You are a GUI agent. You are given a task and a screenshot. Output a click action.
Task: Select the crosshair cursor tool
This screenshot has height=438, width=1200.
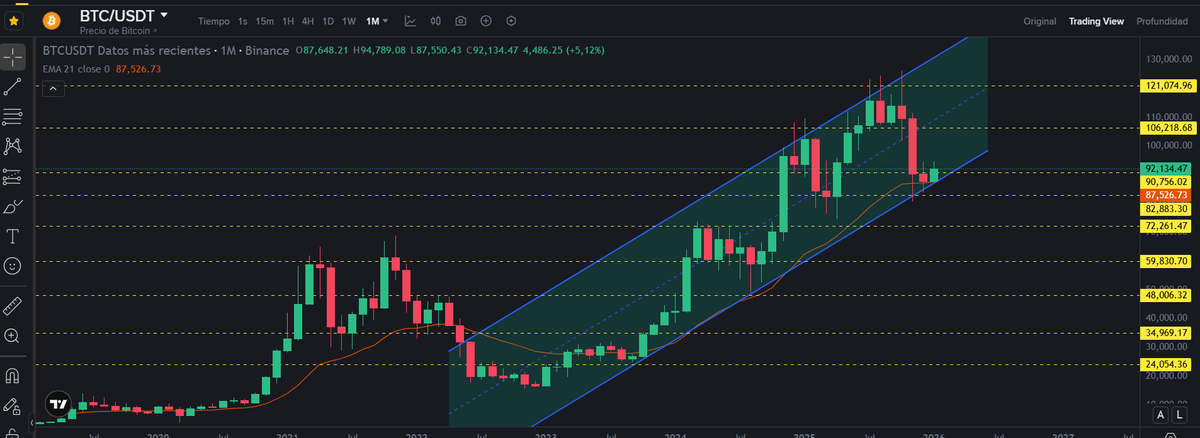(13, 56)
